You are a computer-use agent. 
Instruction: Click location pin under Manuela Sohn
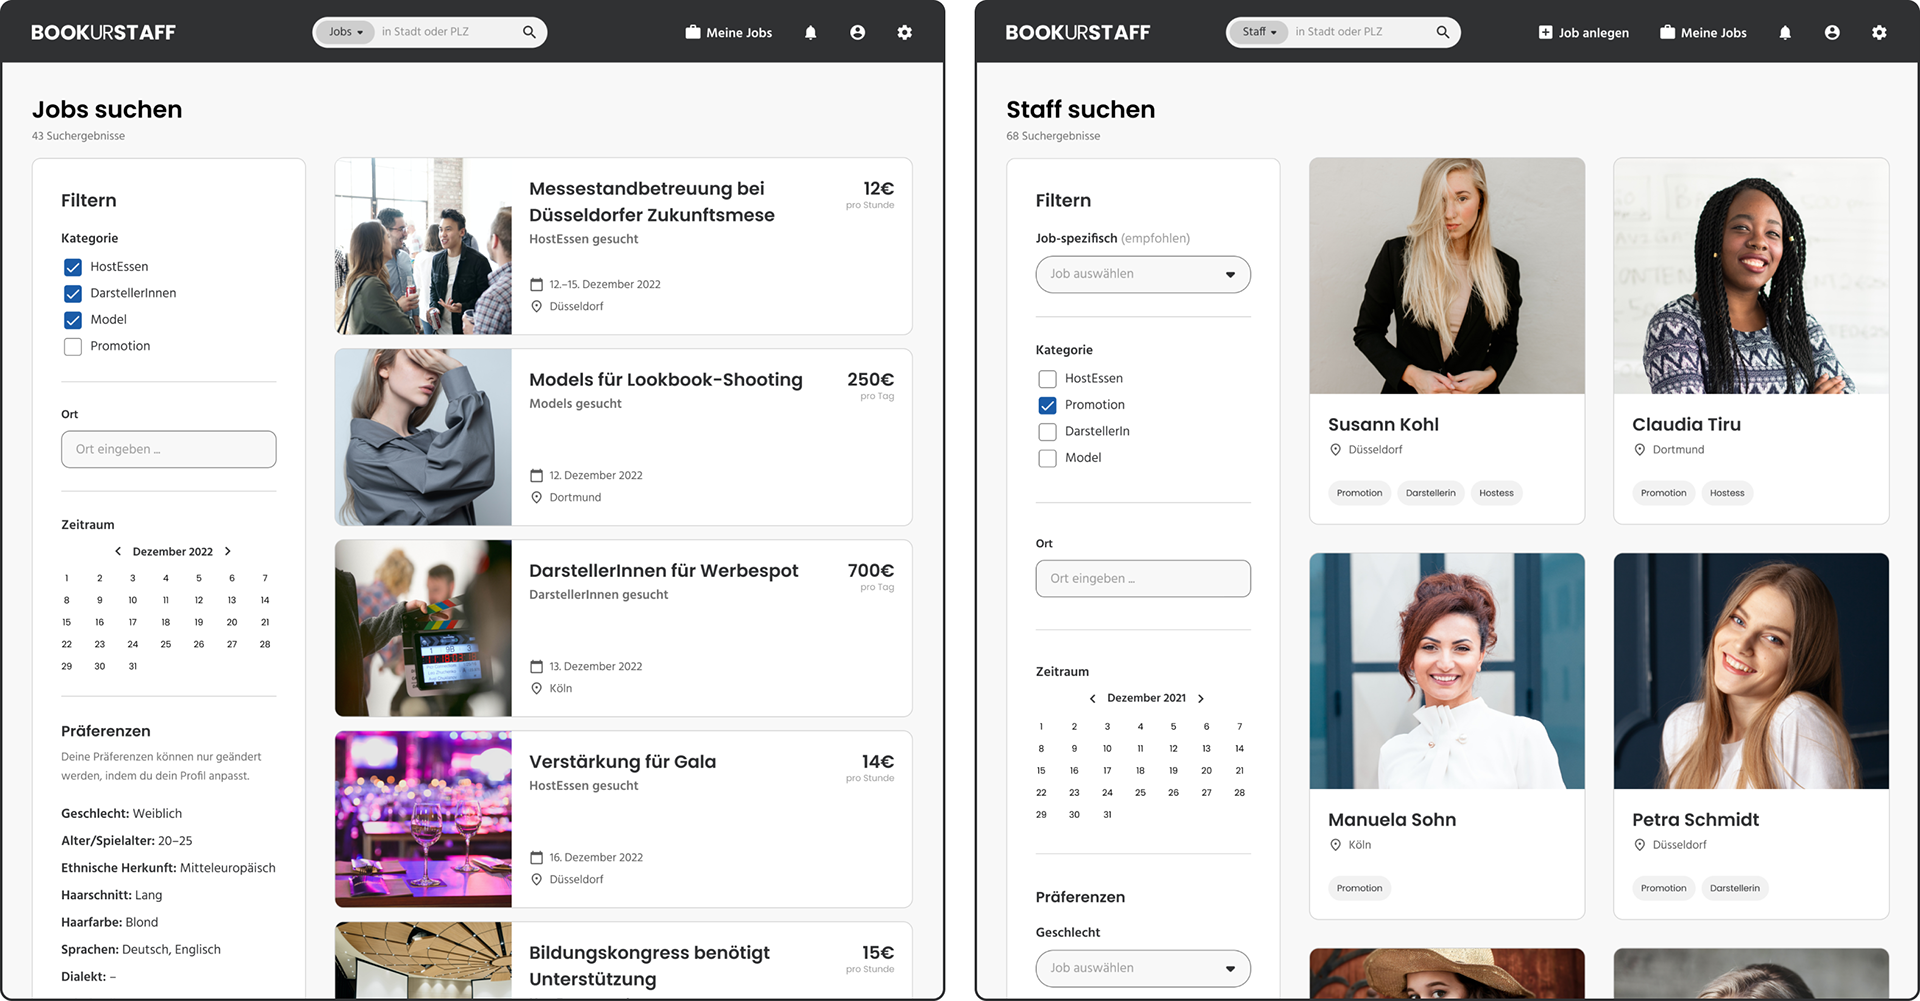tap(1335, 845)
